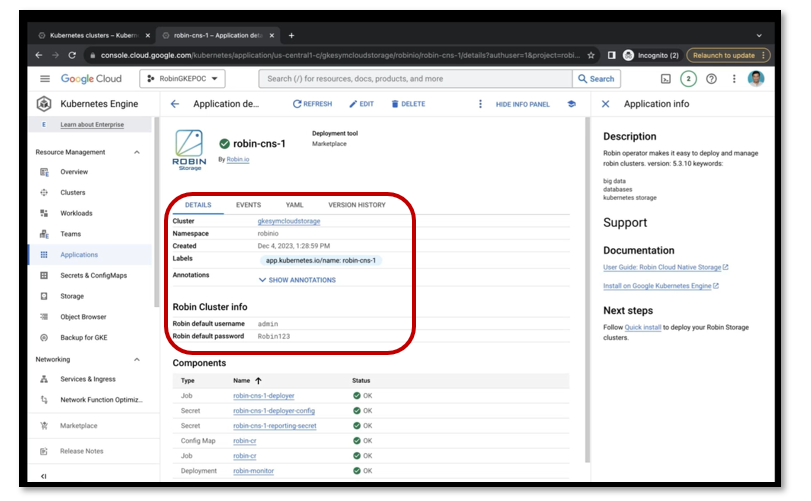Click the REFRESH button
The width and height of the screenshot is (811, 501).
coord(312,104)
